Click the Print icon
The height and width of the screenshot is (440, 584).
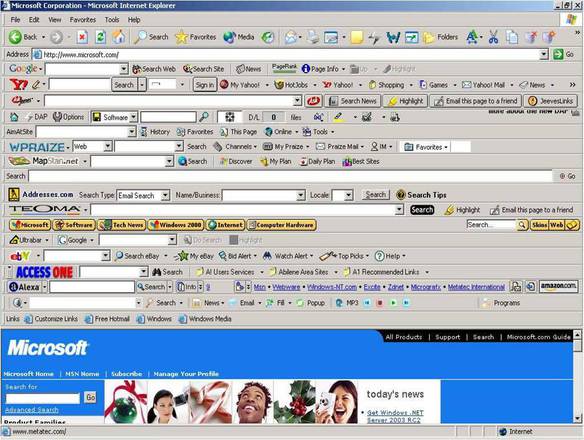[313, 37]
